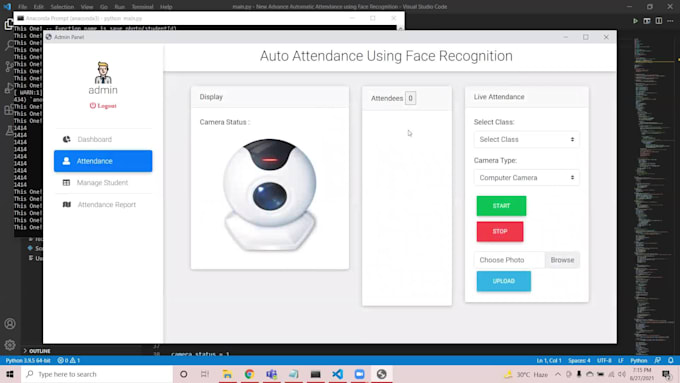Click the volume speaker tray icon
680x383 pixels.
[622, 374]
